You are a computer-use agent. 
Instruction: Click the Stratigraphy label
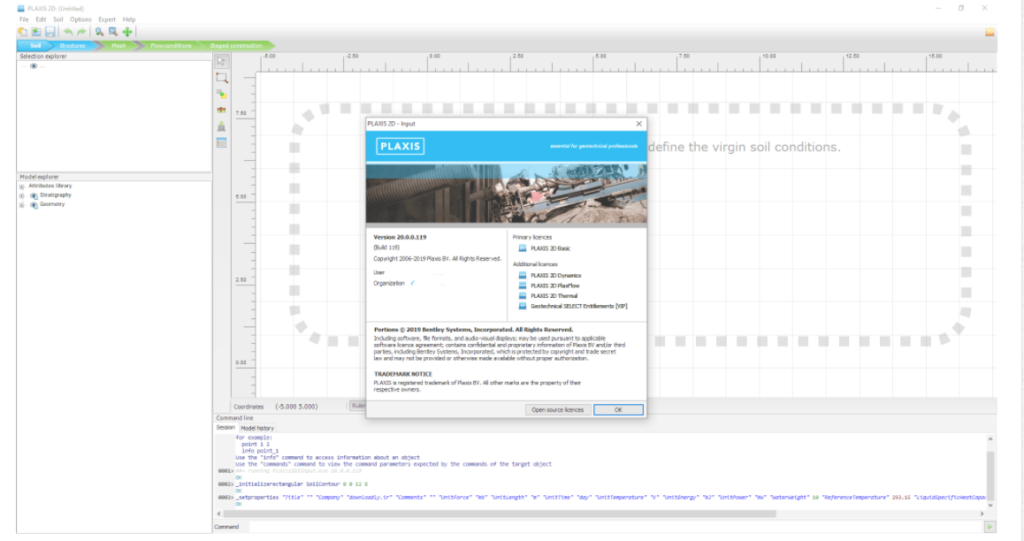pos(56,195)
